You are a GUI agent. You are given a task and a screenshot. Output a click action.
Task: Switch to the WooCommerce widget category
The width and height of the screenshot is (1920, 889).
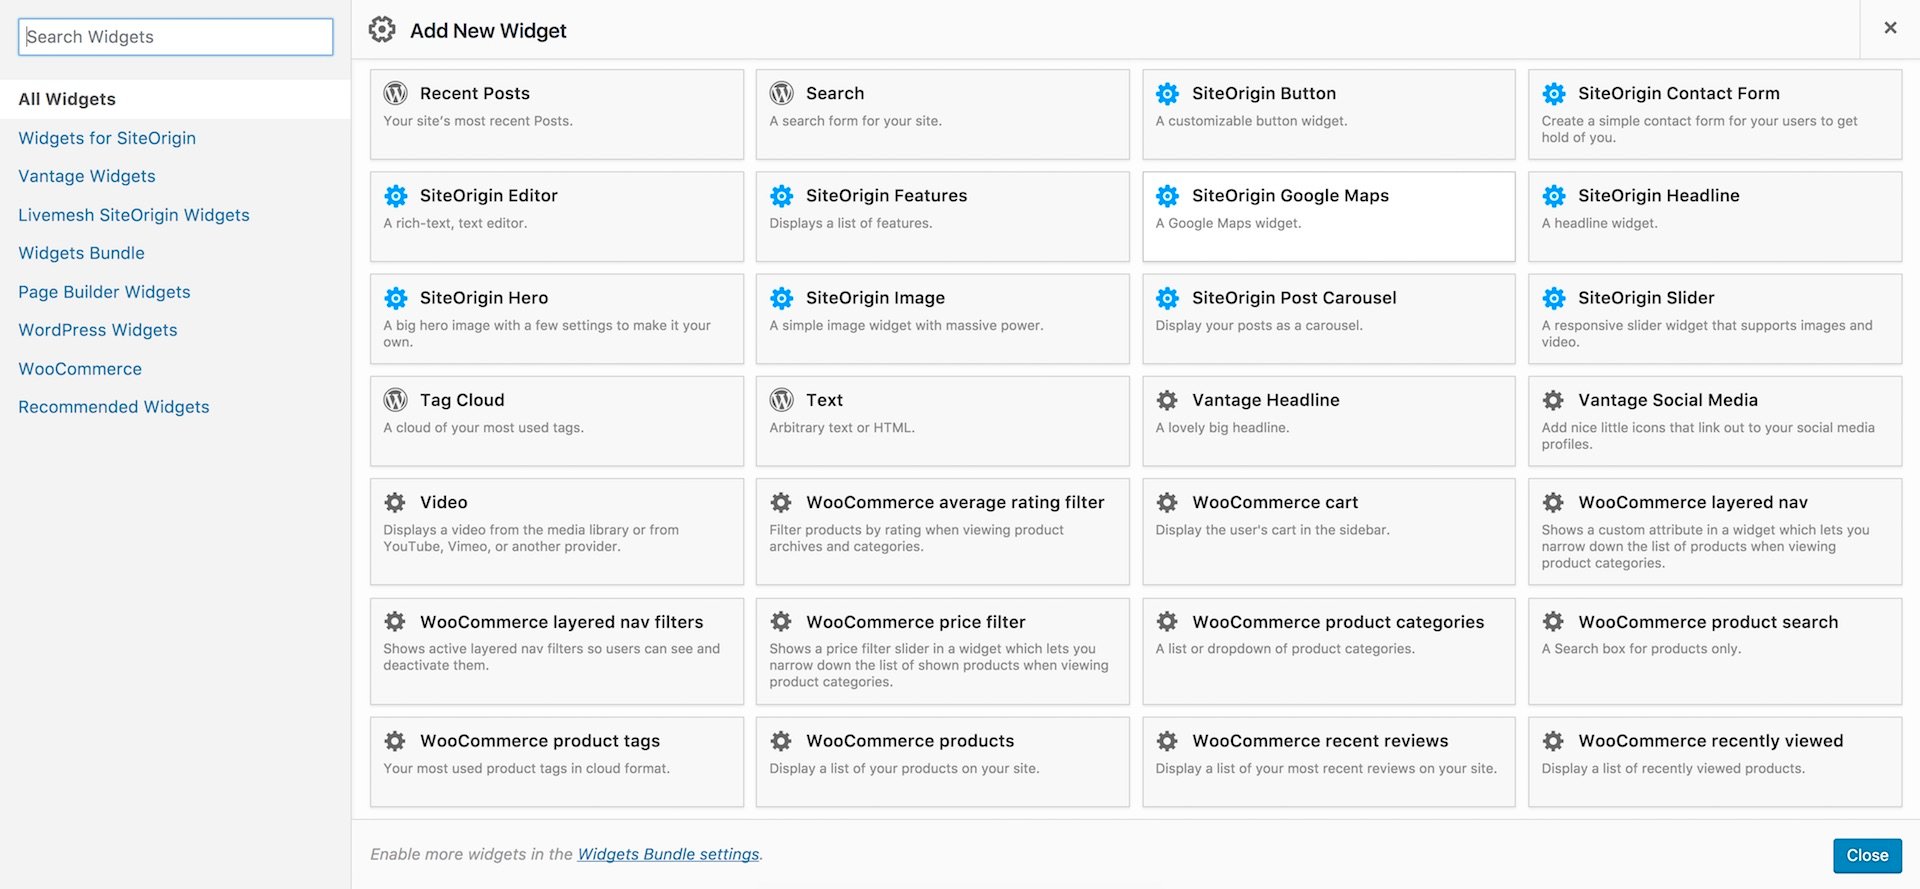80,369
